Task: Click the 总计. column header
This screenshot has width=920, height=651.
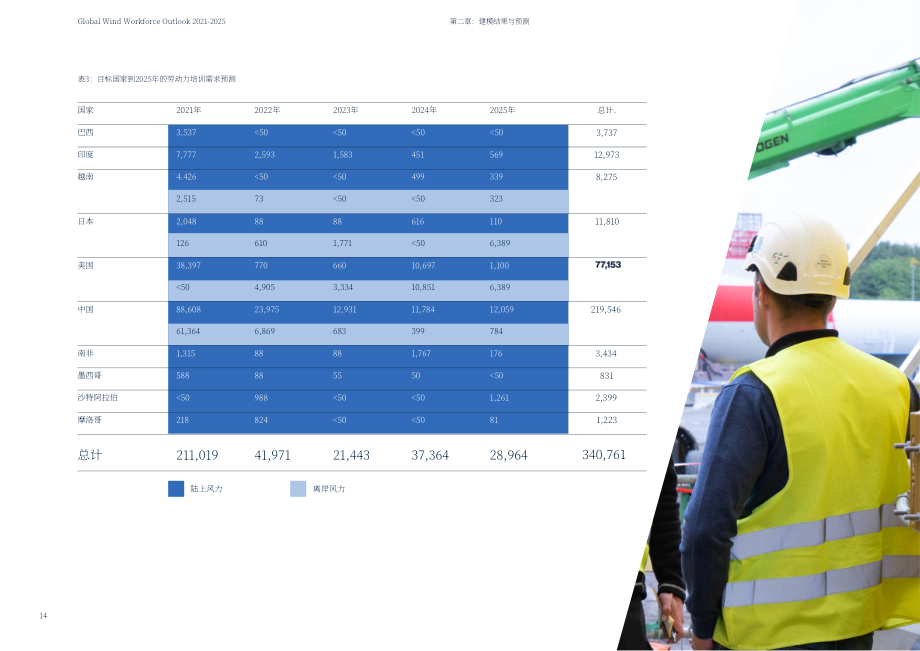Action: coord(607,110)
